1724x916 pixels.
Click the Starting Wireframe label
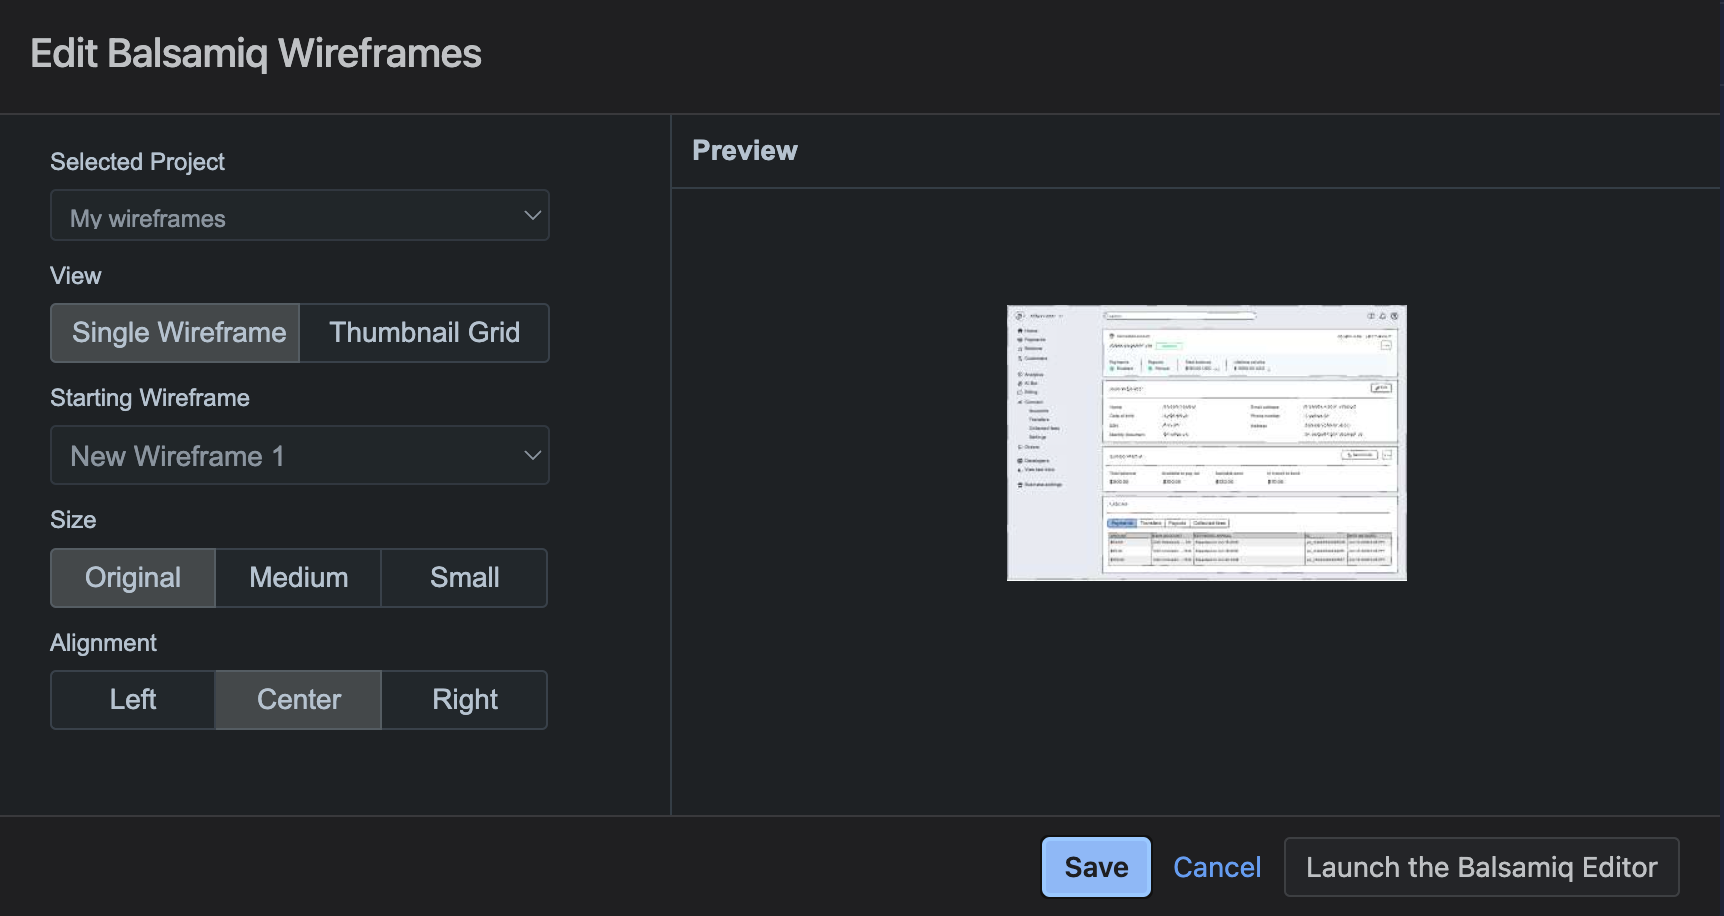tap(150, 398)
